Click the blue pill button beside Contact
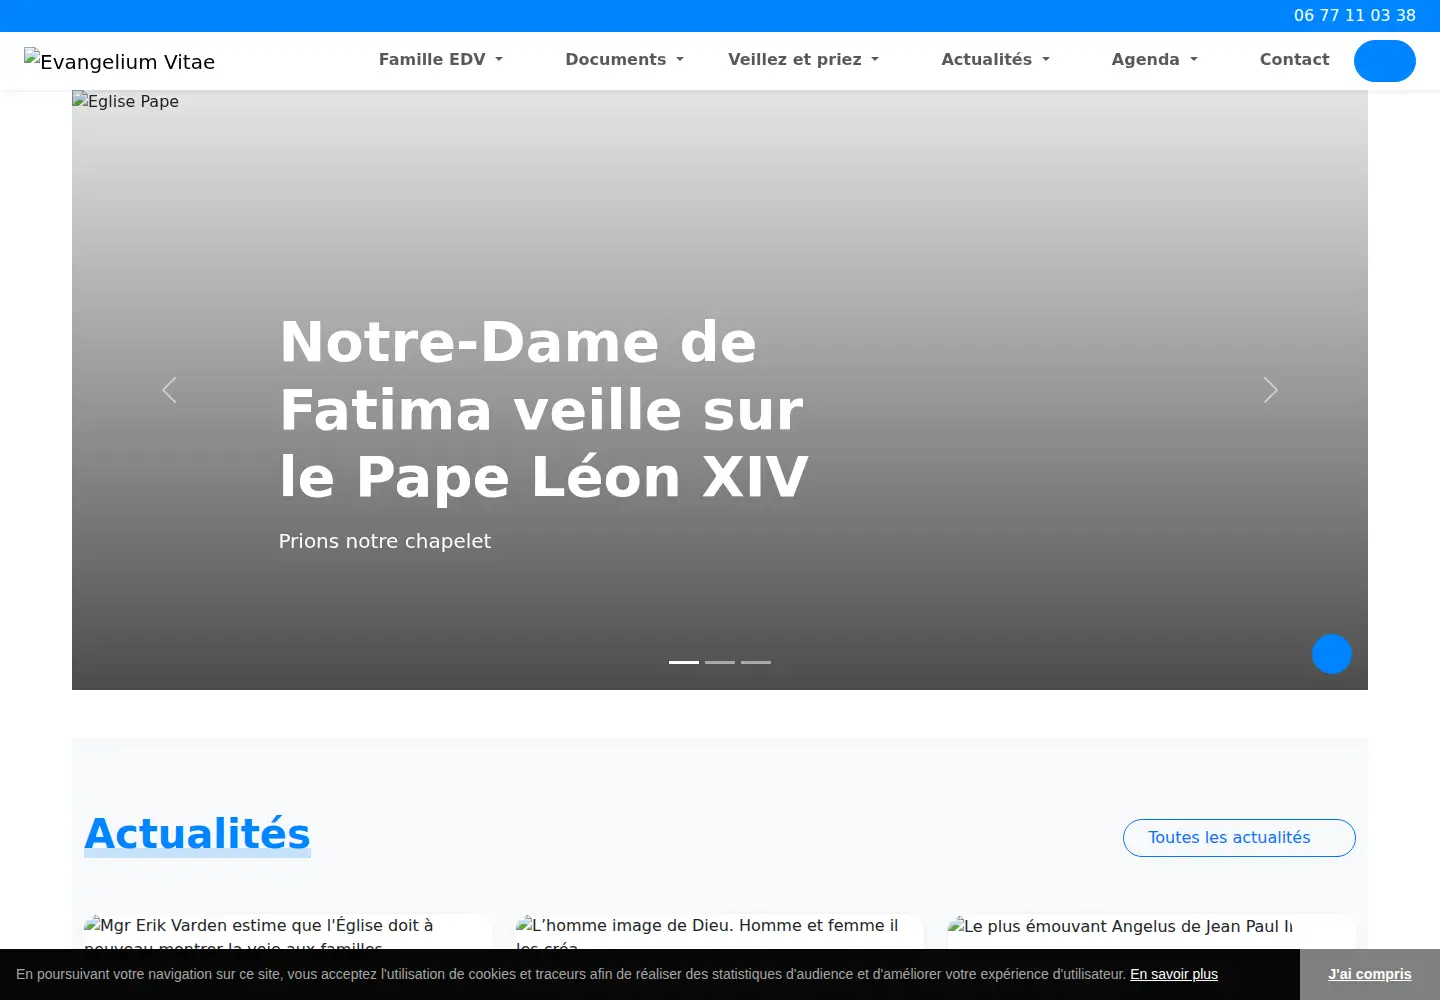The height and width of the screenshot is (1000, 1440). 1385,61
